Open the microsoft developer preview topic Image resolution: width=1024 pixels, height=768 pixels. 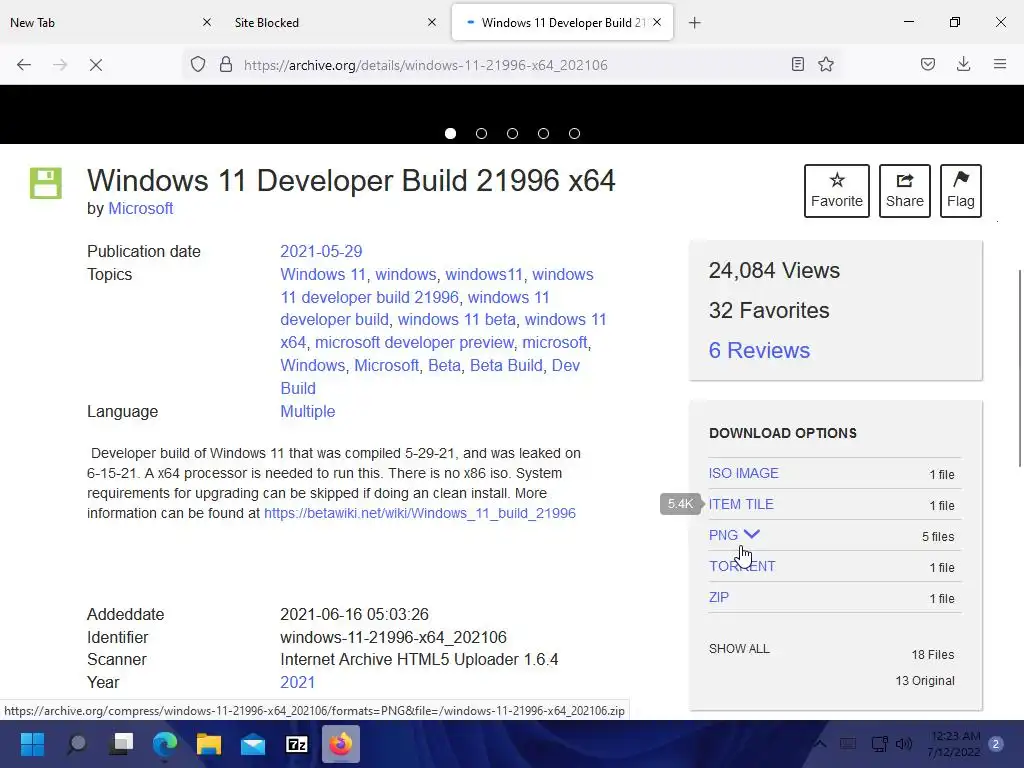[x=414, y=342]
